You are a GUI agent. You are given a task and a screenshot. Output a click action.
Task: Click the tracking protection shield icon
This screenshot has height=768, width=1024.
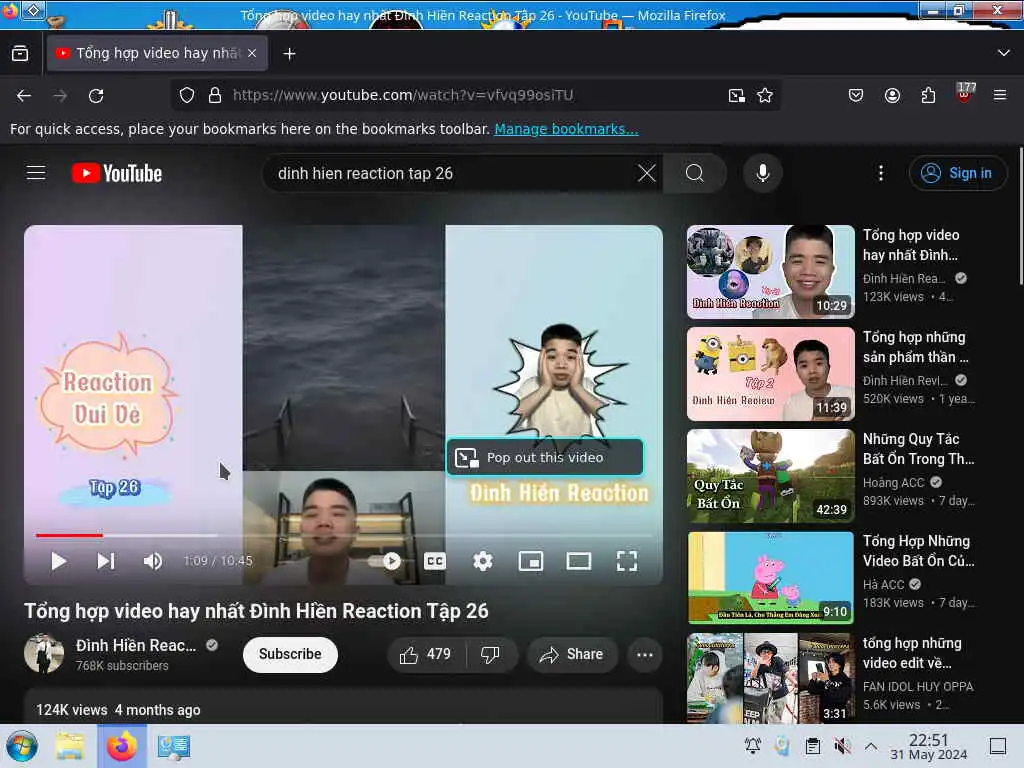187,95
